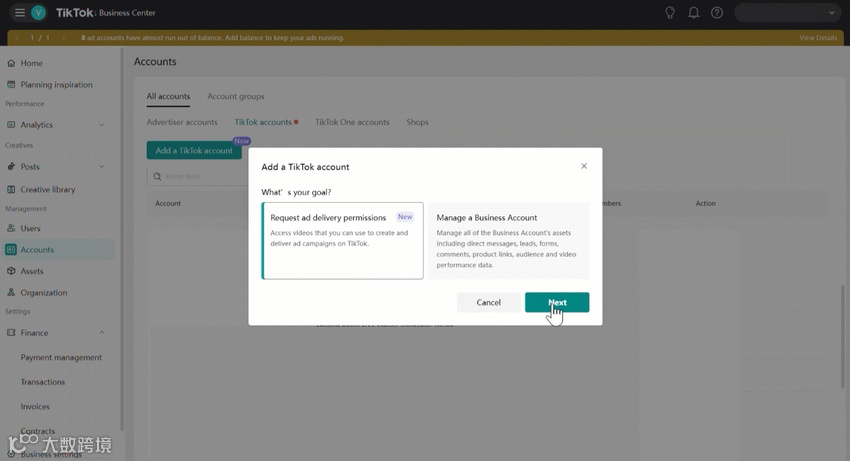Click the TikTok Business Center logo
Image resolution: width=850 pixels, height=461 pixels.
[106, 12]
